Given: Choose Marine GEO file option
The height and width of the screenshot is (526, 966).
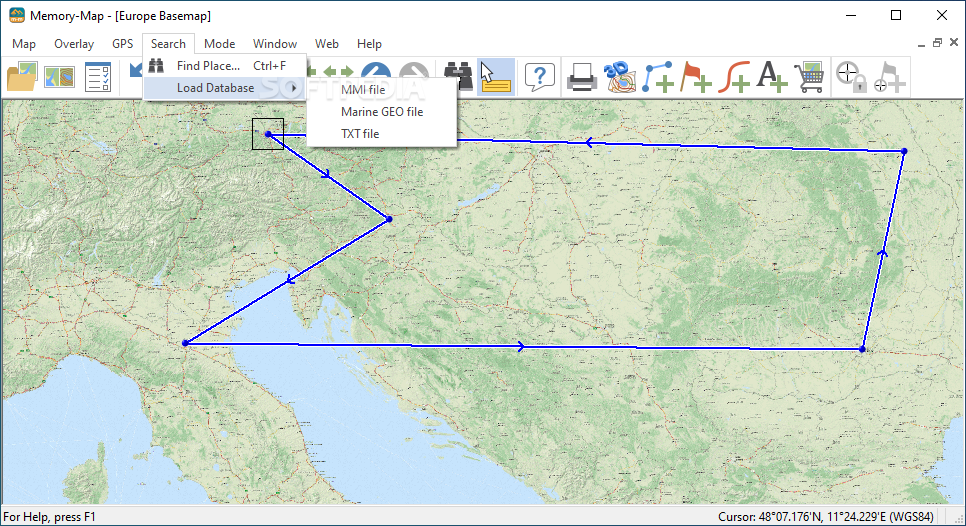Looking at the screenshot, I should (382, 111).
